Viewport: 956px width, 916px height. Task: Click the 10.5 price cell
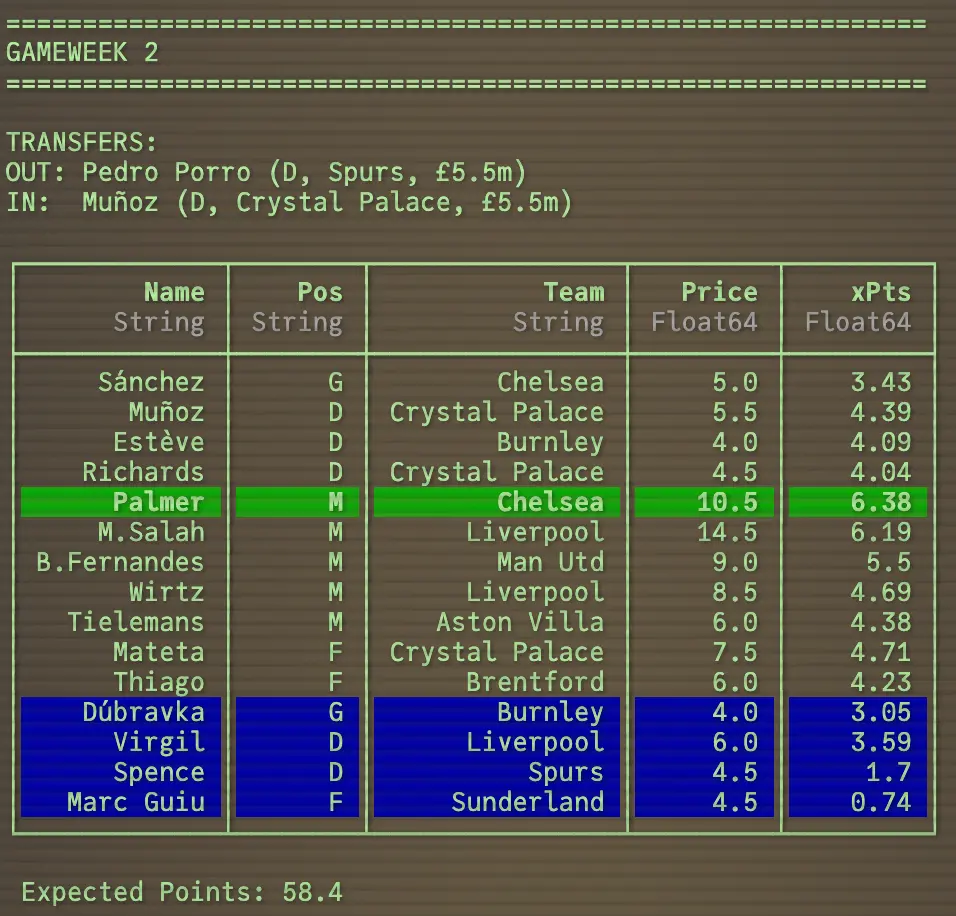point(704,502)
